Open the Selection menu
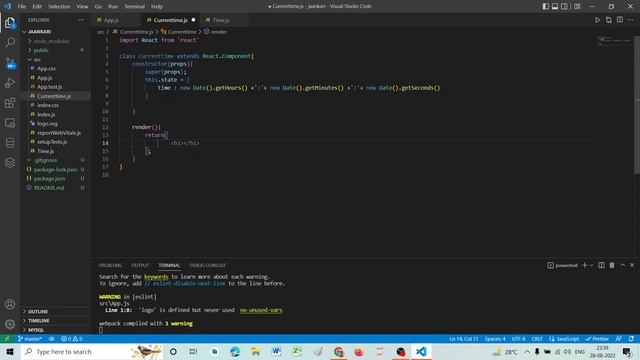The width and height of the screenshot is (640, 360). click(59, 7)
